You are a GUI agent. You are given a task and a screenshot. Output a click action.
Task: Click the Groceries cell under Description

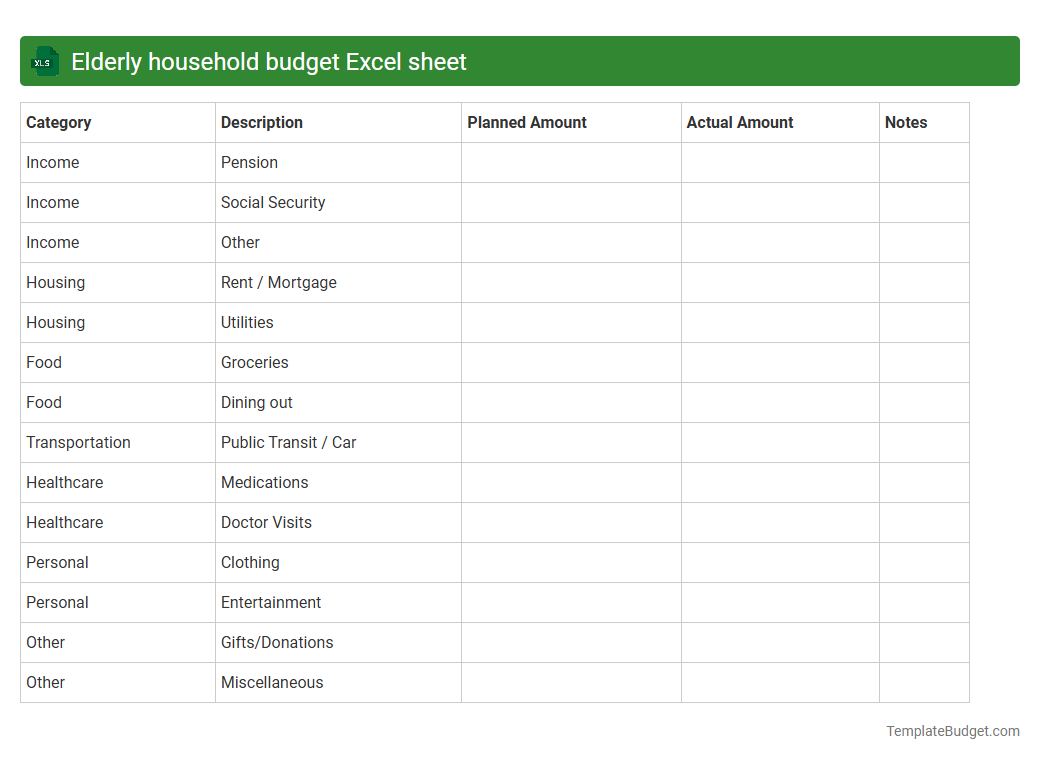(x=254, y=362)
